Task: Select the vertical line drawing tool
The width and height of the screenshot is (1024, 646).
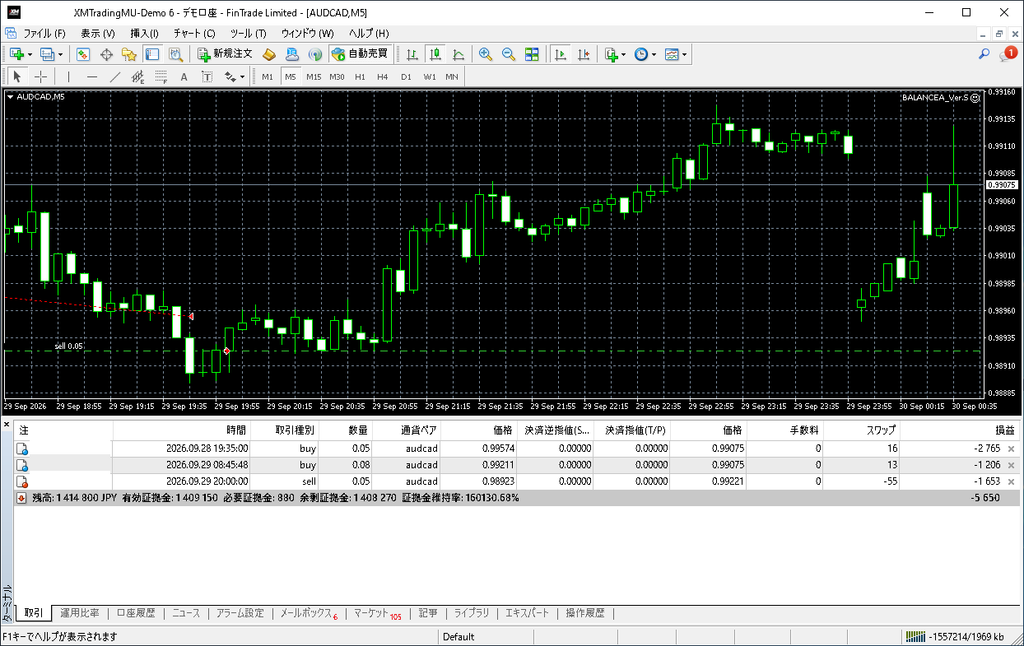Action: [x=69, y=76]
